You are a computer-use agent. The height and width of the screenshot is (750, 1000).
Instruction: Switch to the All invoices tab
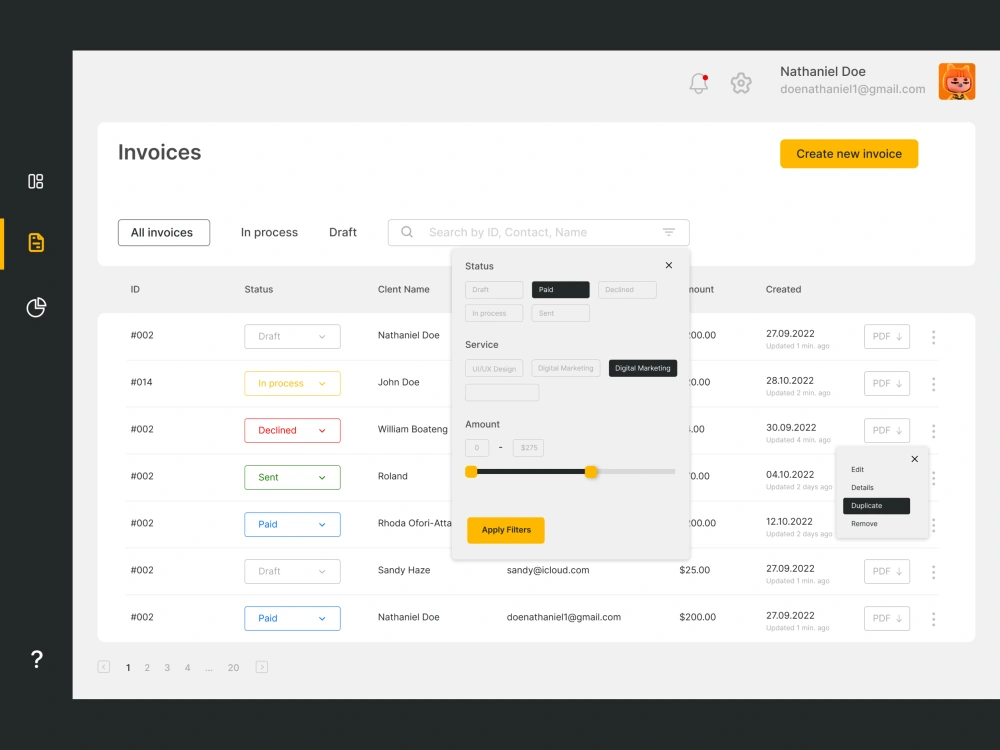(164, 233)
